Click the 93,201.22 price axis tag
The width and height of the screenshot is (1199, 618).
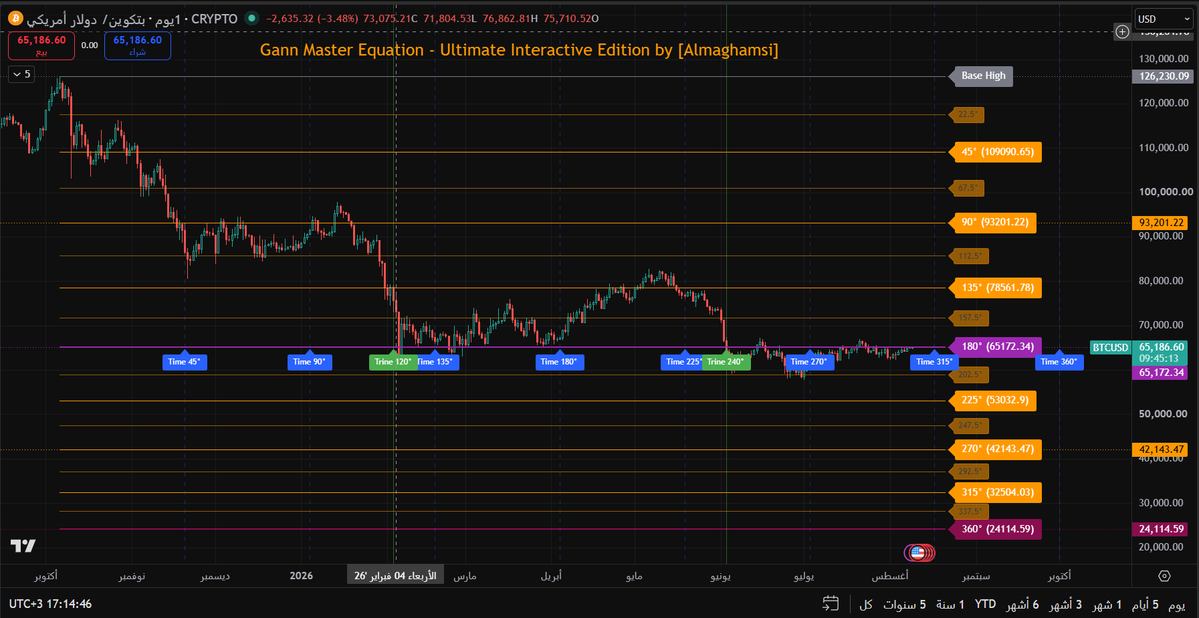pyautogui.click(x=1162, y=223)
